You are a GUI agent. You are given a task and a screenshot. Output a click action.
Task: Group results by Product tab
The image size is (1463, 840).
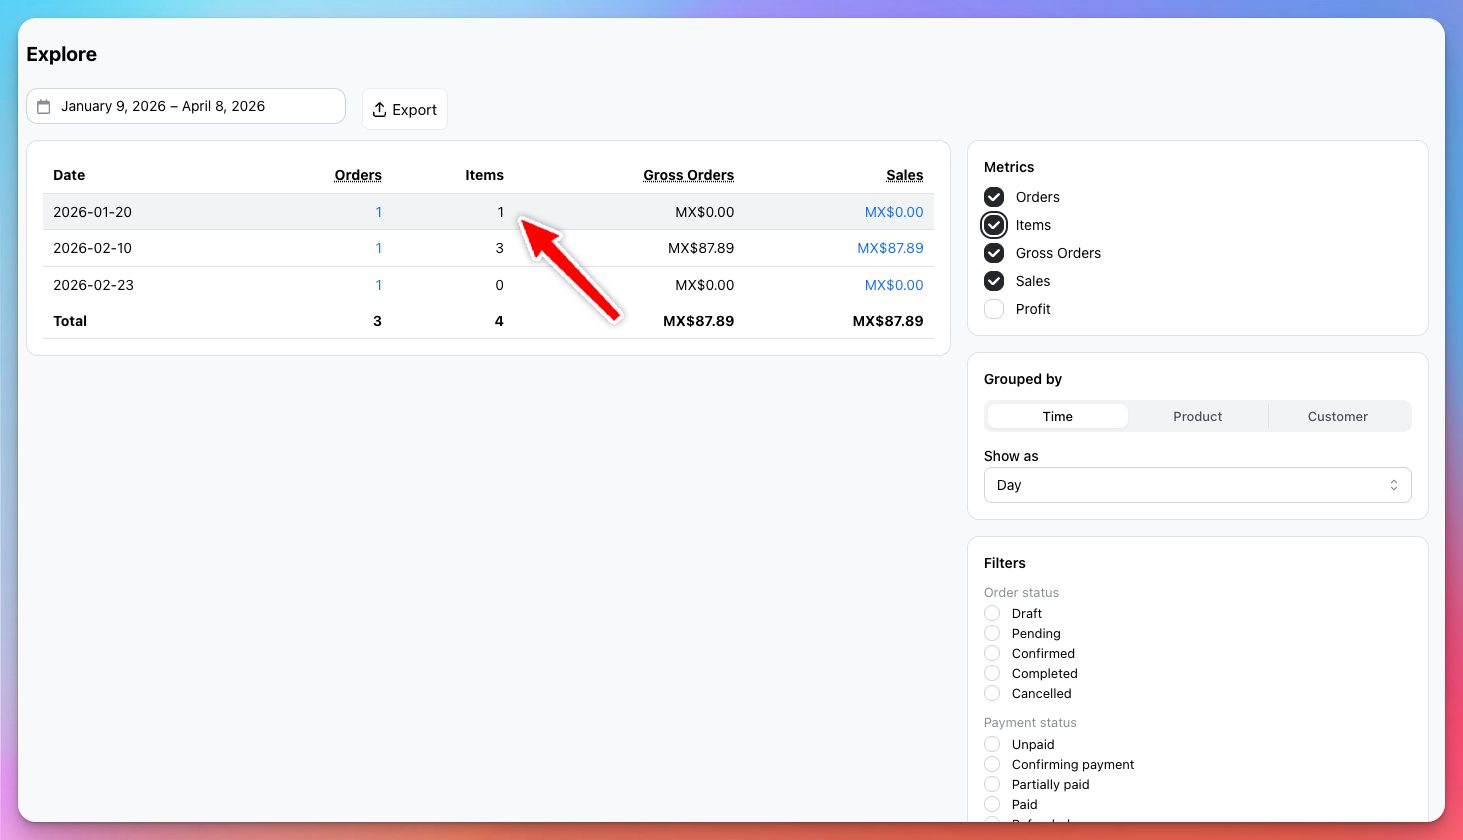pyautogui.click(x=1197, y=417)
